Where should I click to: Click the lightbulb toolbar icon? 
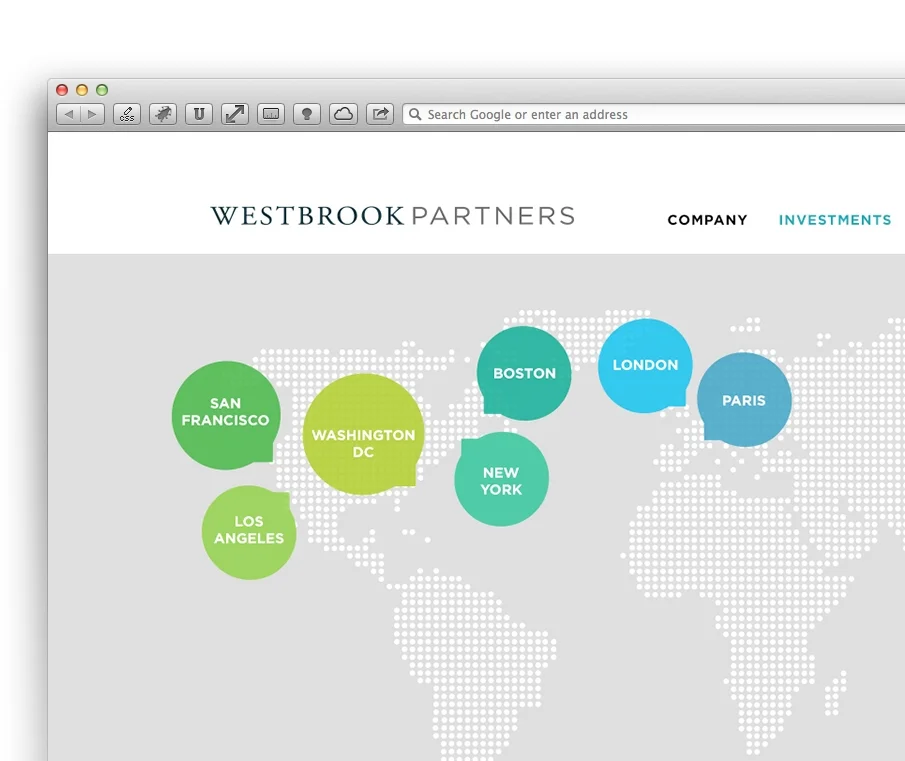pos(307,114)
